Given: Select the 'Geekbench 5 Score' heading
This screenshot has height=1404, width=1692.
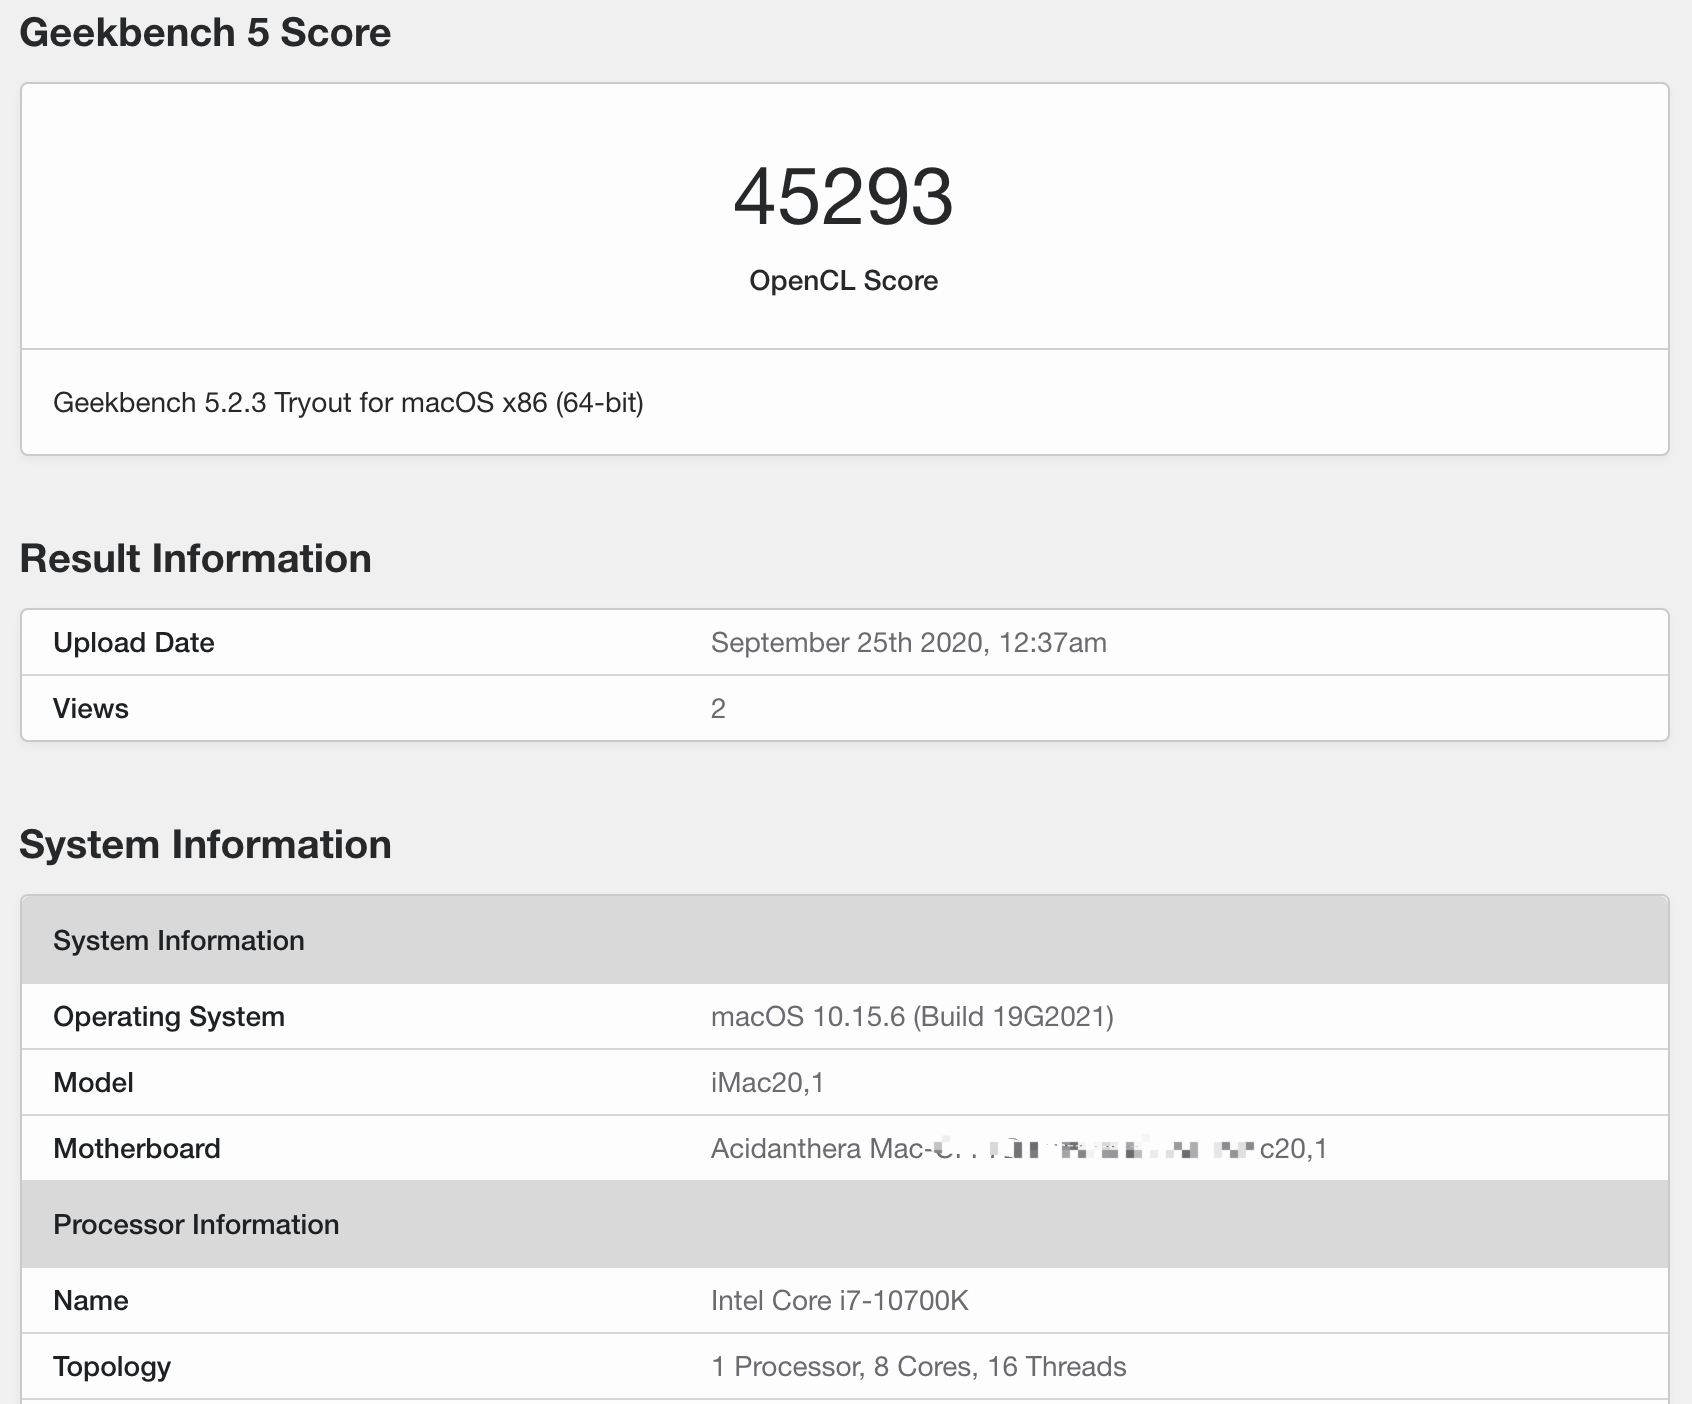Looking at the screenshot, I should (205, 33).
